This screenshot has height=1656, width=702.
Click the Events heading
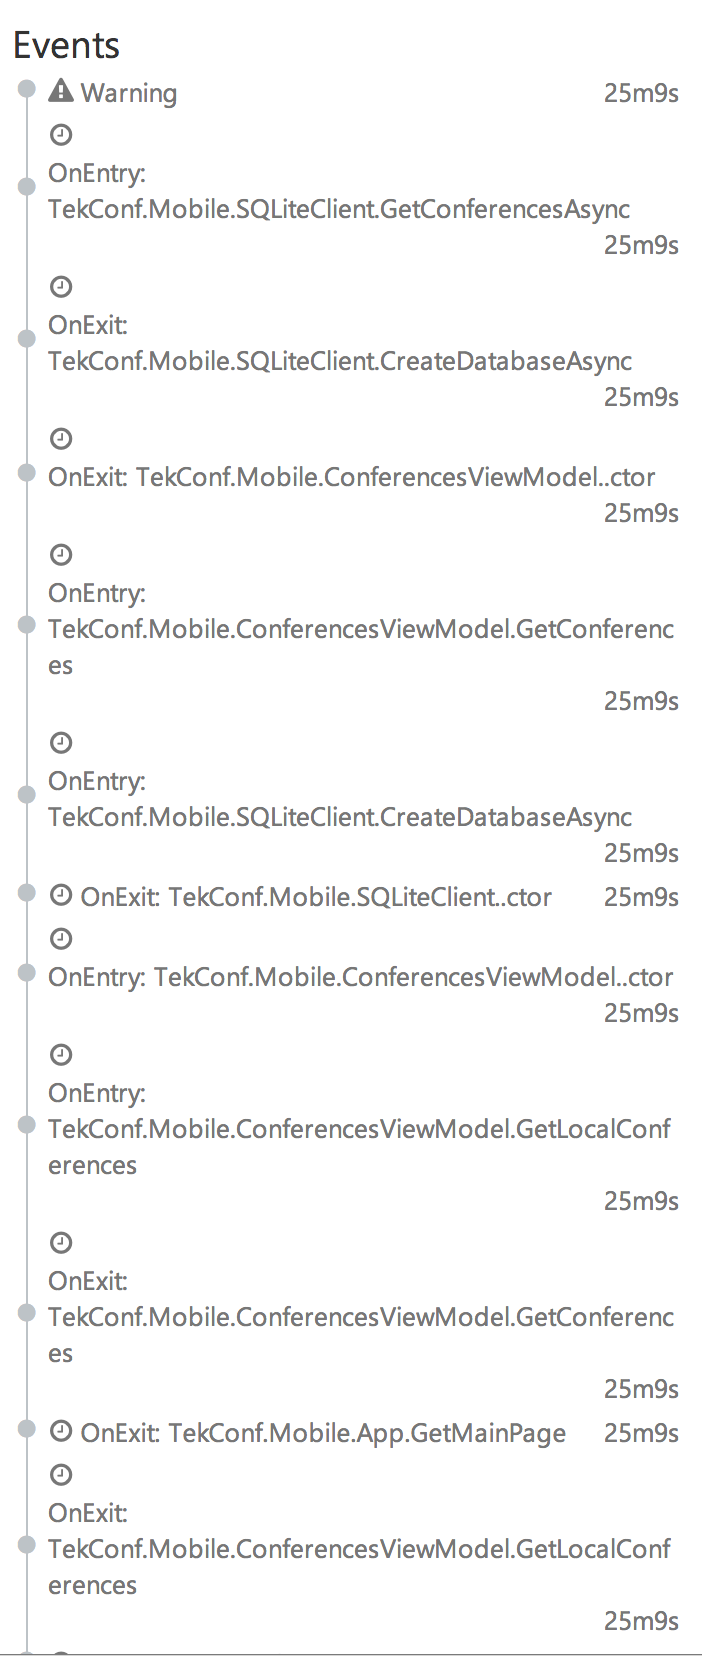pyautogui.click(x=66, y=45)
